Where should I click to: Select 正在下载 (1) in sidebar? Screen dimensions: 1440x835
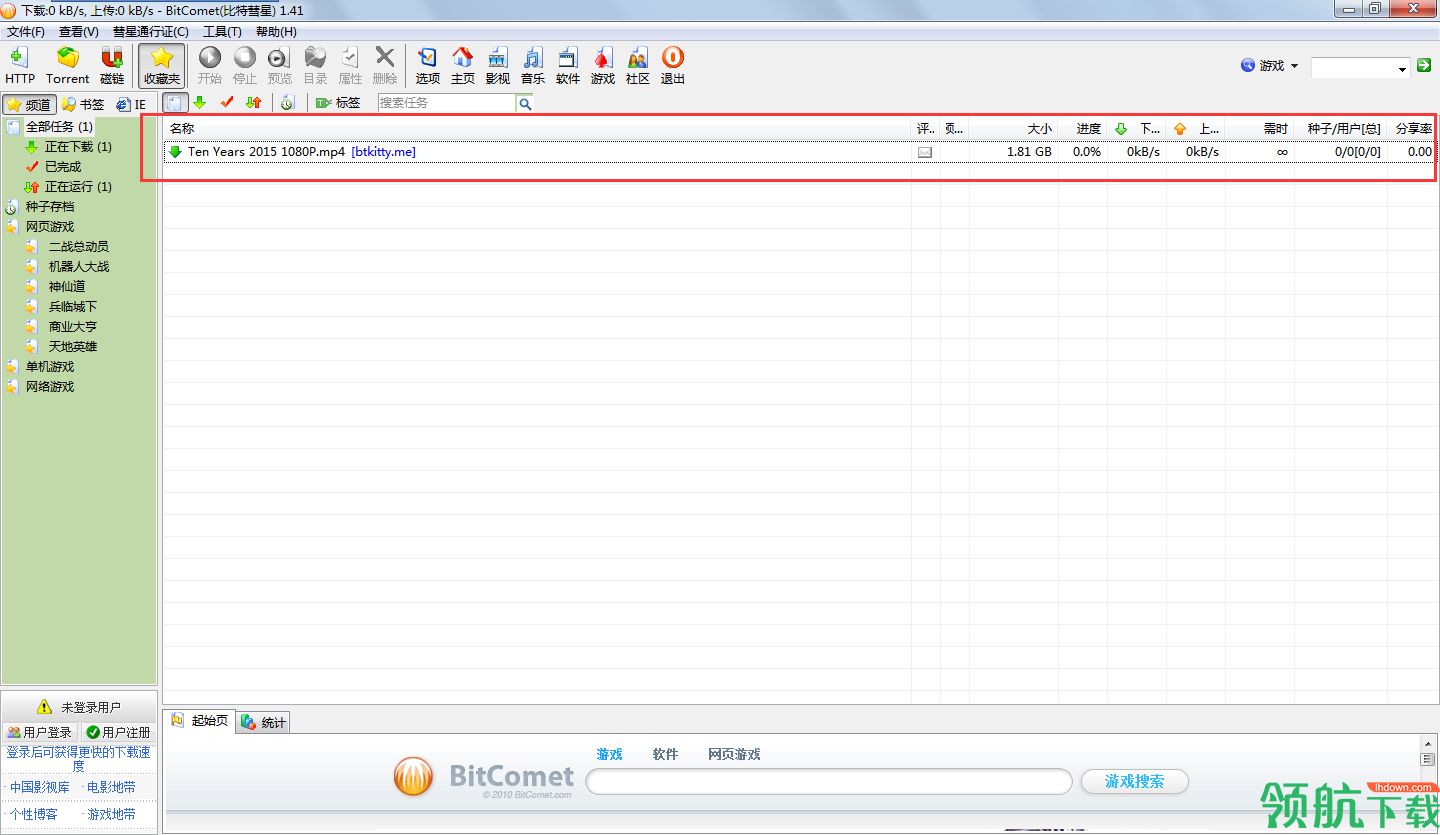coord(78,147)
